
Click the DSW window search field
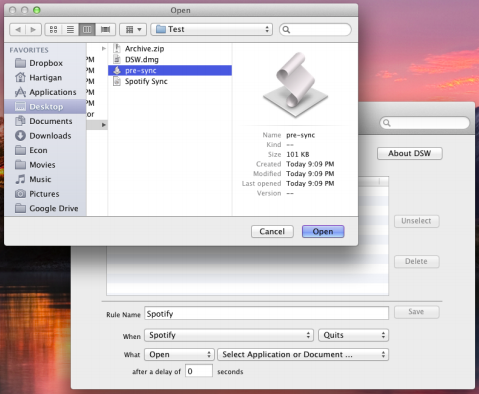(x=424, y=123)
